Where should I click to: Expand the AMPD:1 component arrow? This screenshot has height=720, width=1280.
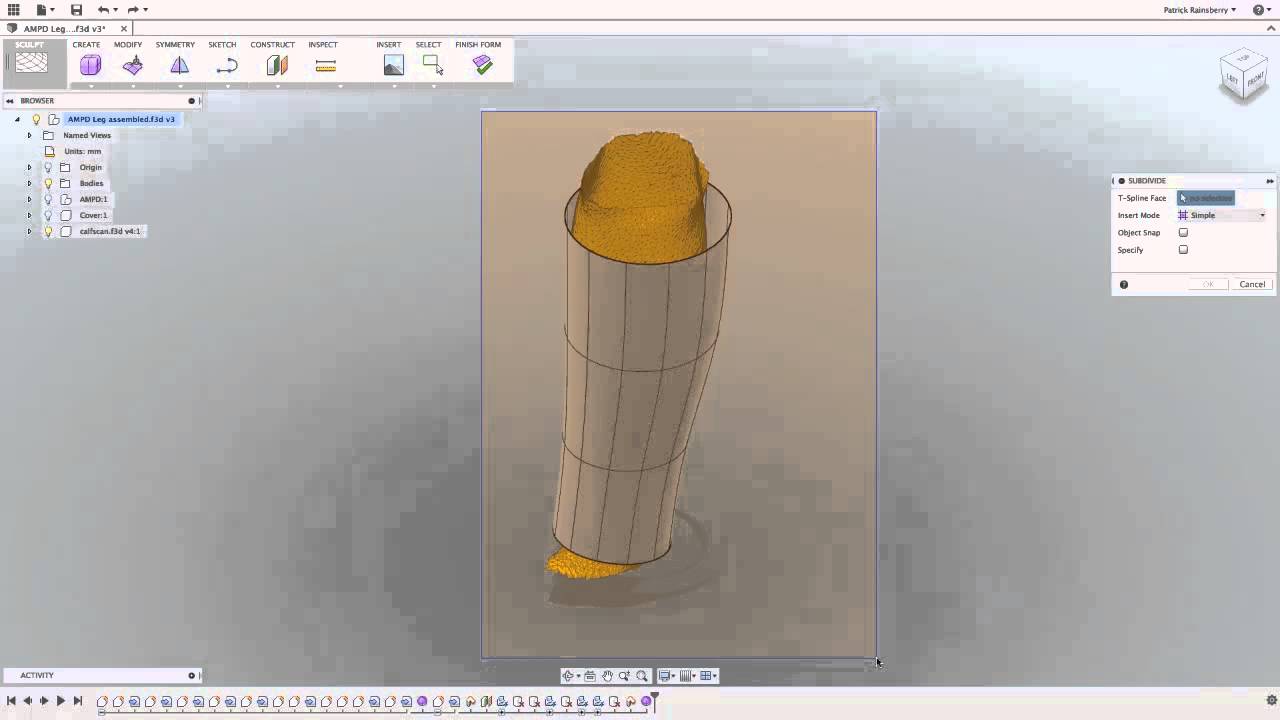click(x=29, y=199)
